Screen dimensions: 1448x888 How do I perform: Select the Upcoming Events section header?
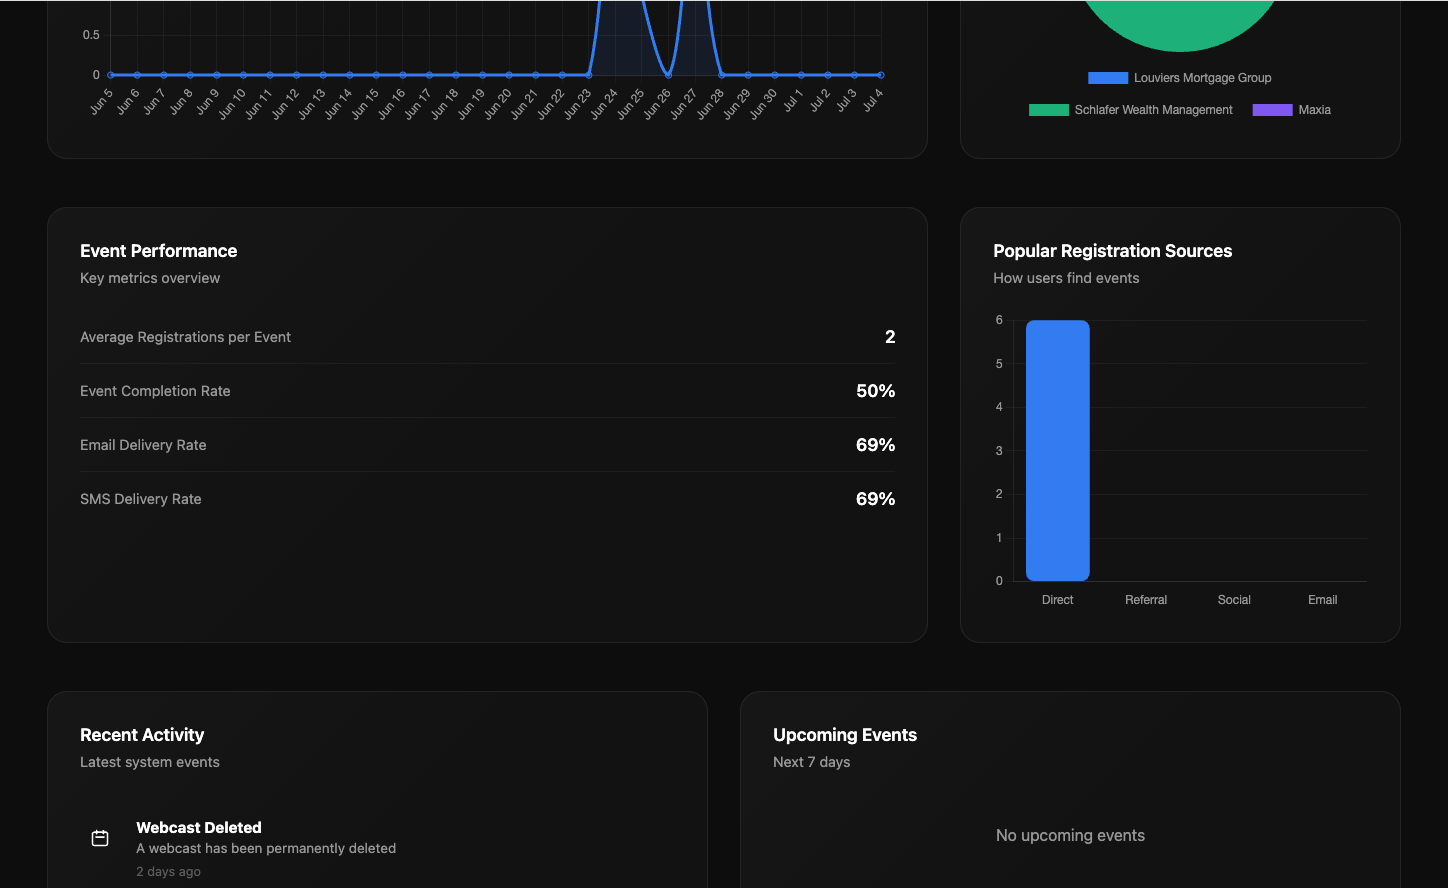pyautogui.click(x=845, y=734)
